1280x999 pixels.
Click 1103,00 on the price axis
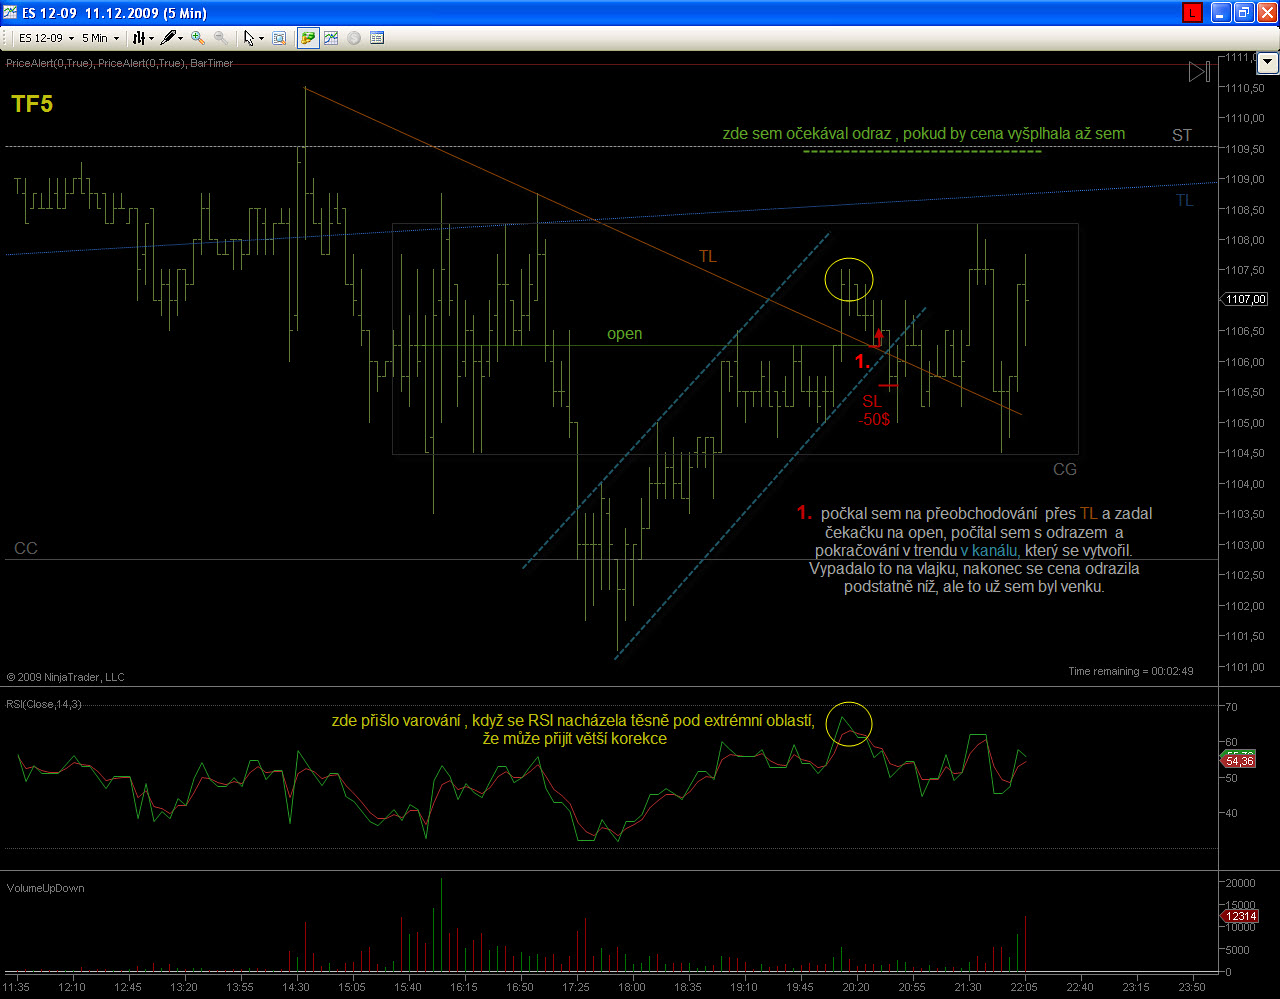pyautogui.click(x=1245, y=545)
